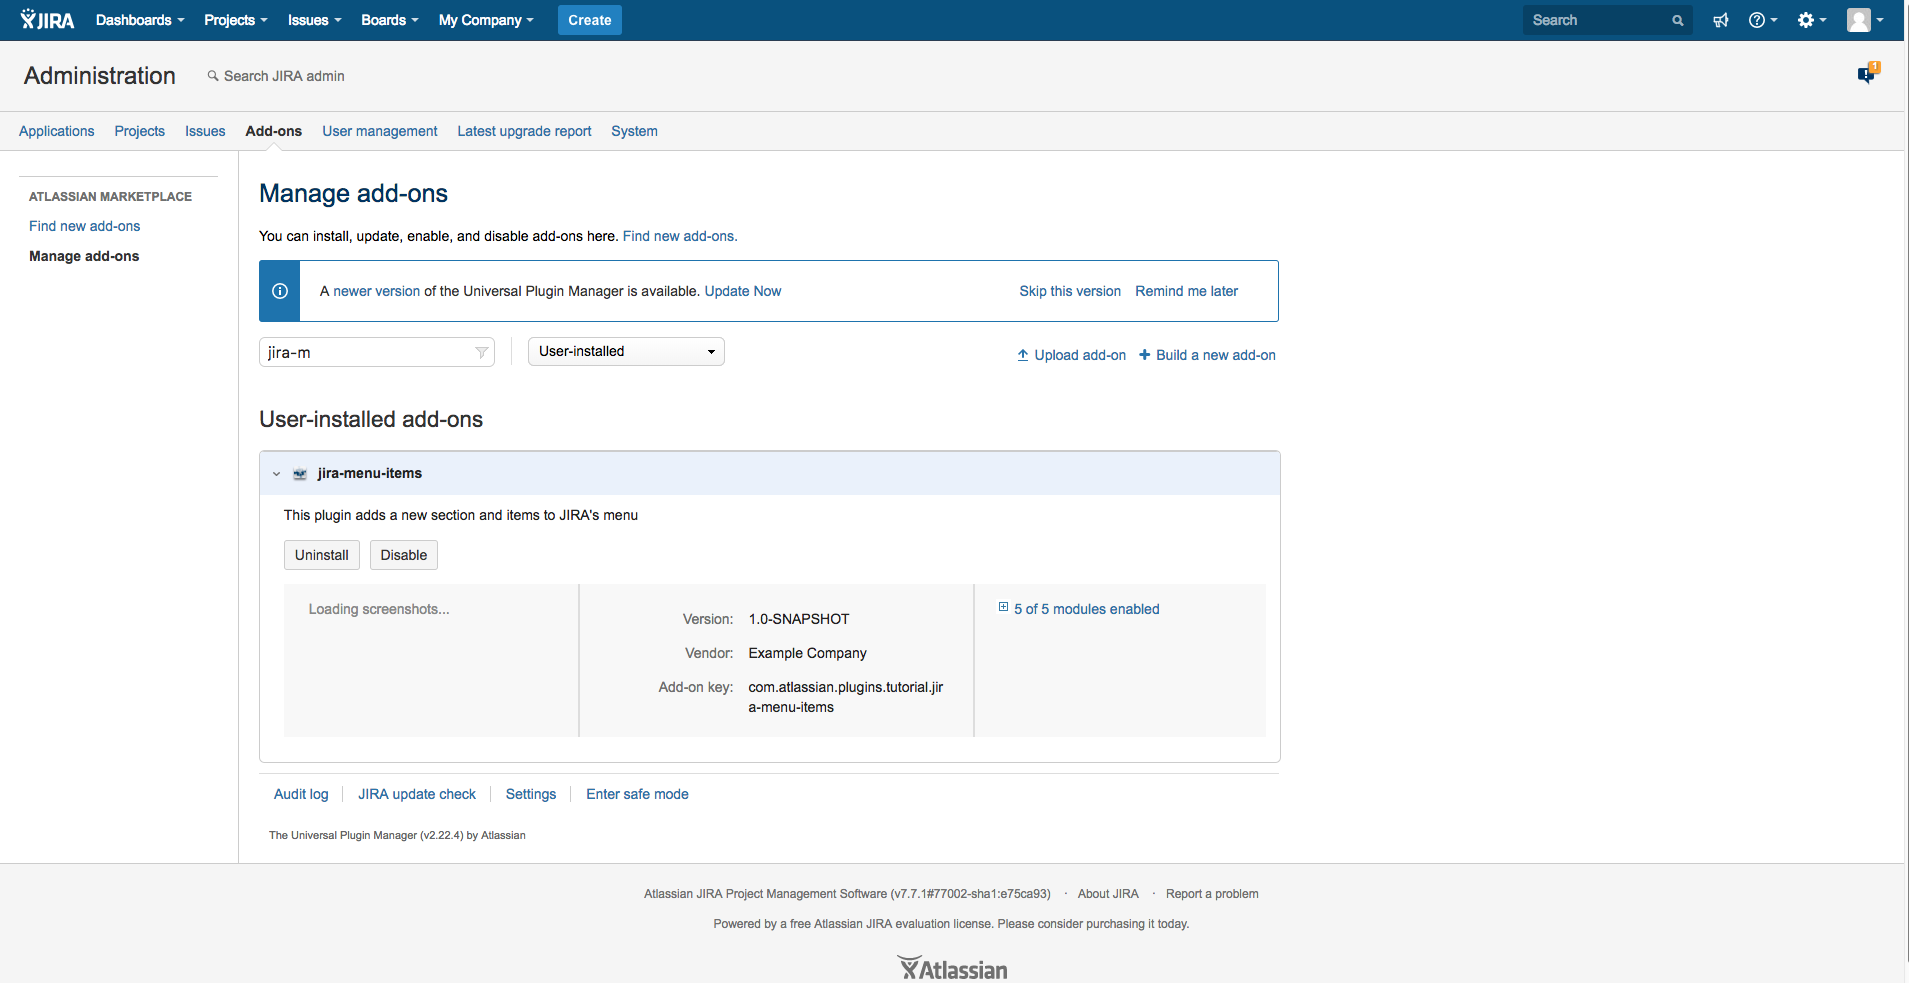1909x983 pixels.
Task: Click Enter safe mode
Action: point(638,794)
